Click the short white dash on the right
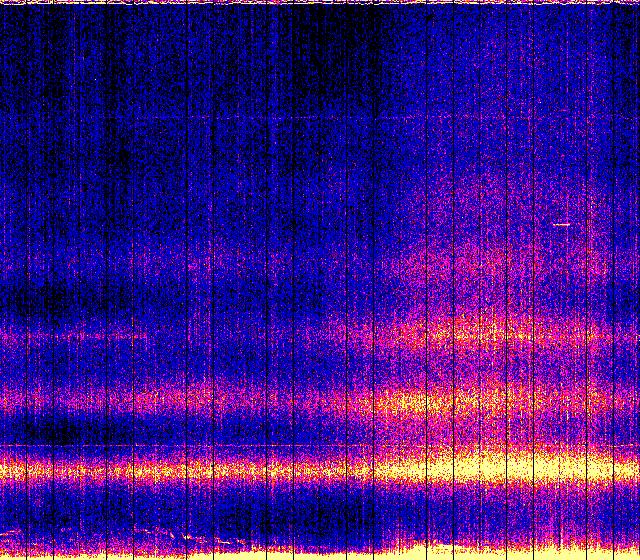 (x=562, y=225)
